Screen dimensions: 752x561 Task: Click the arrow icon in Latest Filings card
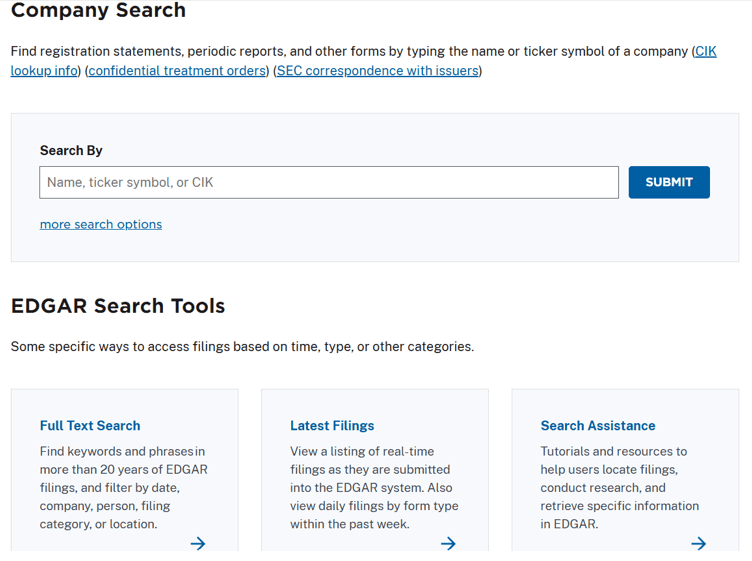448,543
